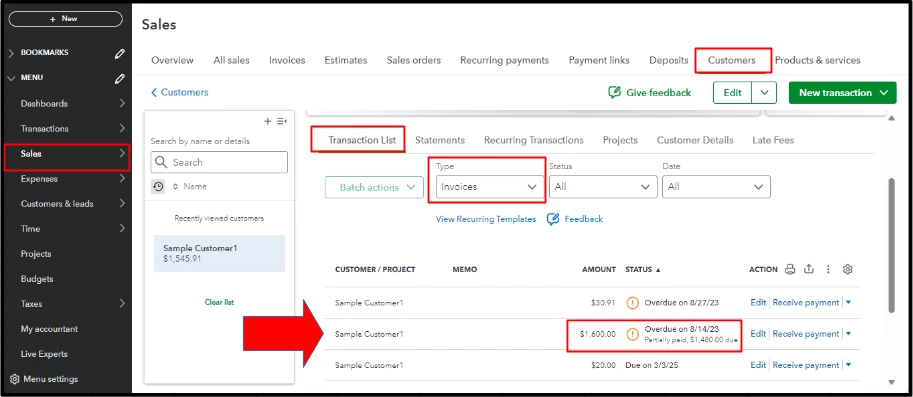Screen dimensions: 913x397
Task: Click the export icon in table header
Action: [x=809, y=269]
